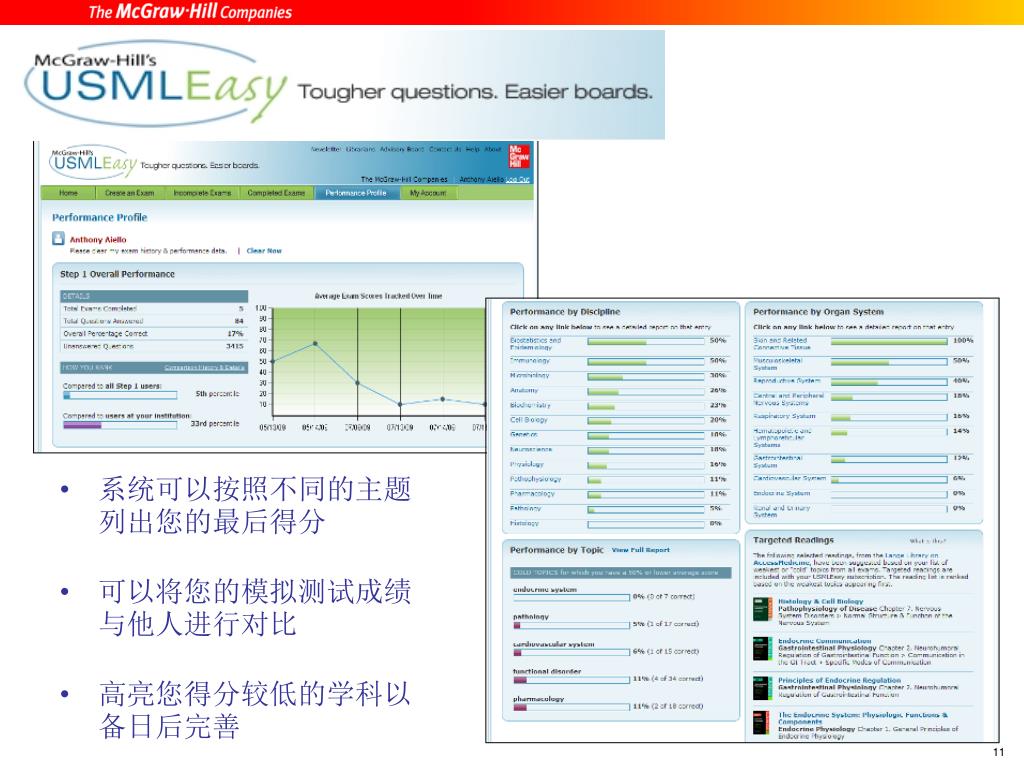Click the Performance Profile page heading
Image resolution: width=1024 pixels, height=768 pixels.
[100, 217]
